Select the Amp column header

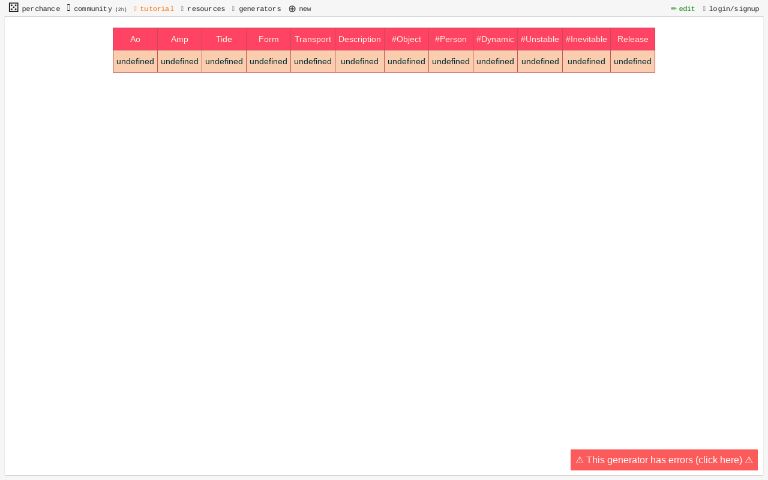[x=179, y=39]
